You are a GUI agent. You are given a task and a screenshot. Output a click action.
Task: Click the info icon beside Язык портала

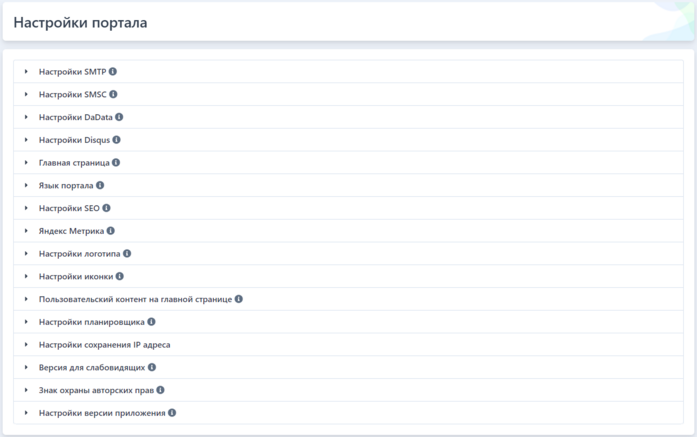[x=100, y=185]
